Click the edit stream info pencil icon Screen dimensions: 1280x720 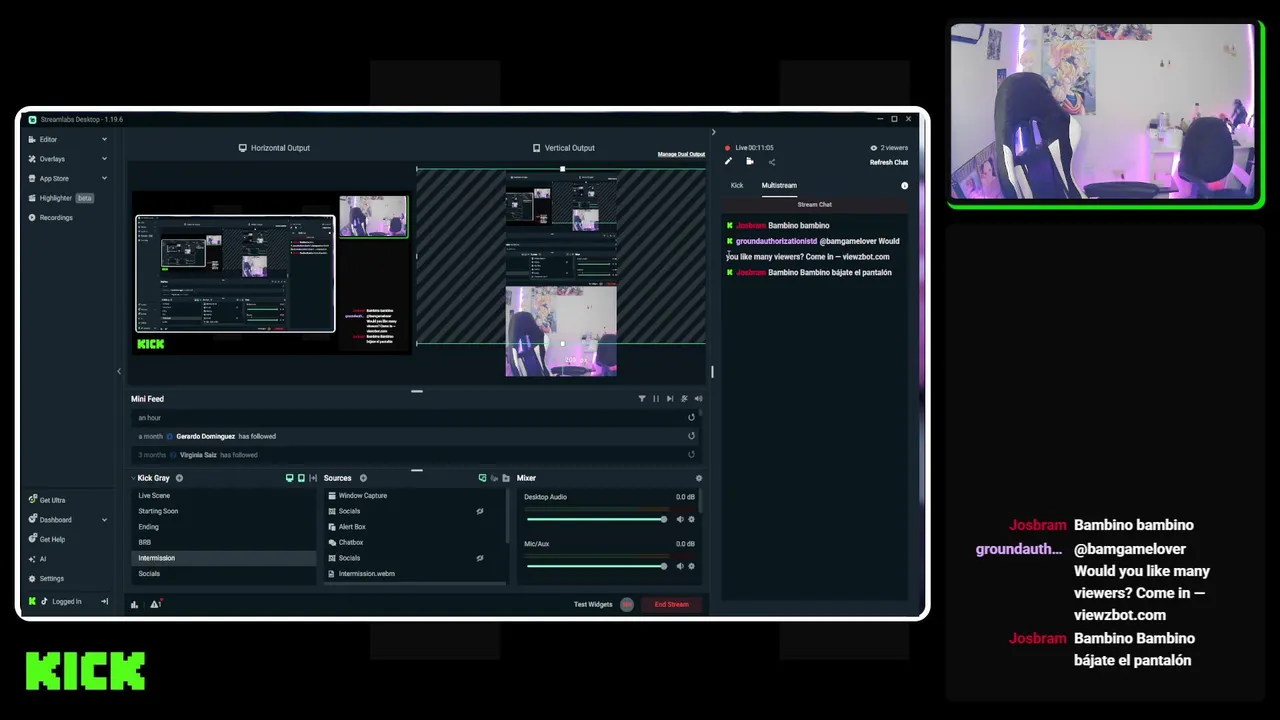point(728,162)
